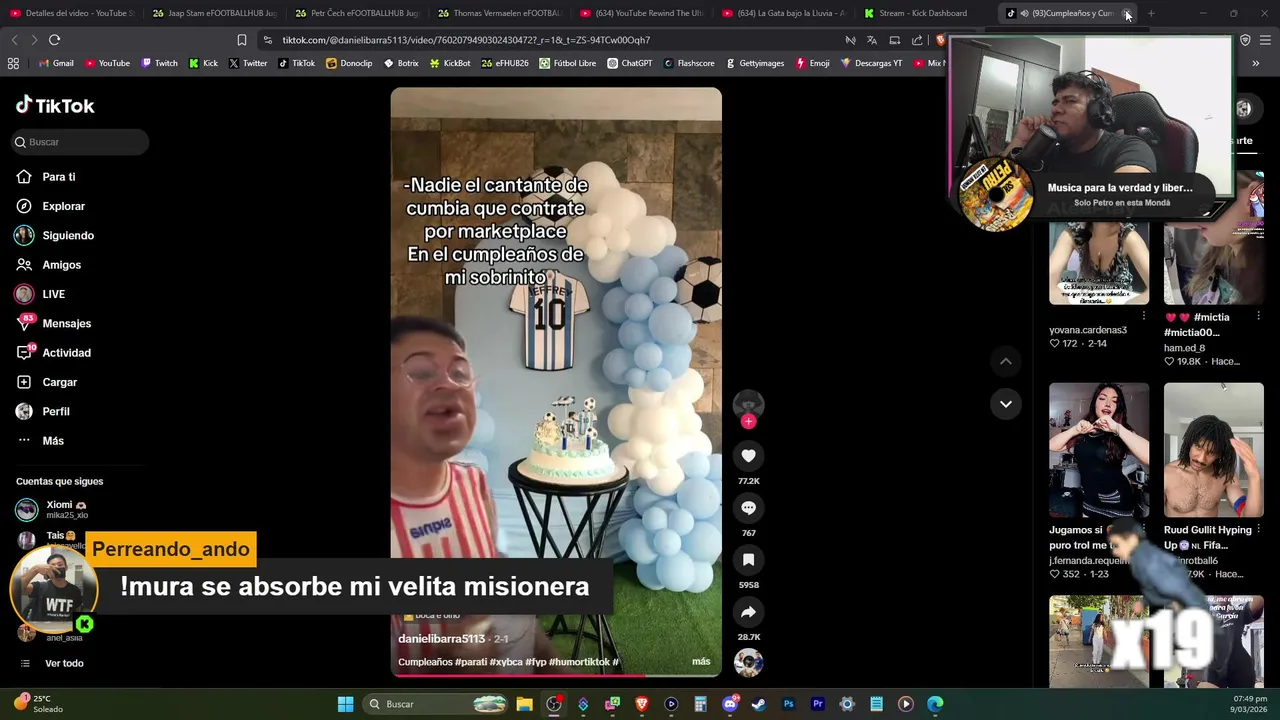Screen dimensions: 1280x720
Task: Open the Twitch bookmark
Action: (159, 63)
